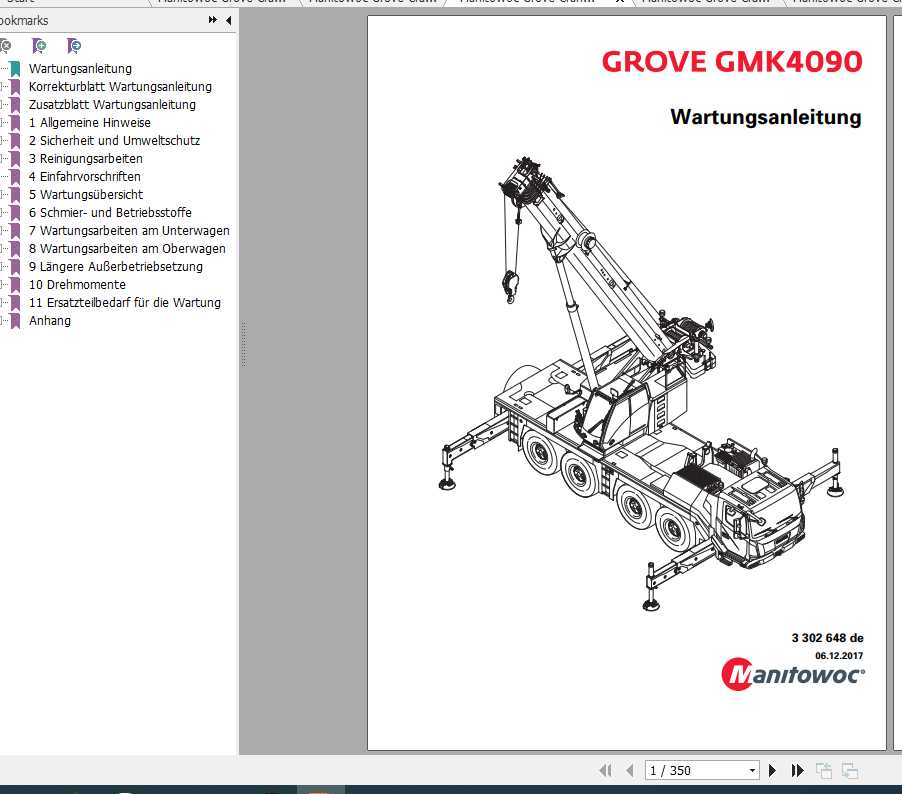The height and width of the screenshot is (794, 902).
Task: Click the previous page arrow icon
Action: pyautogui.click(x=629, y=770)
